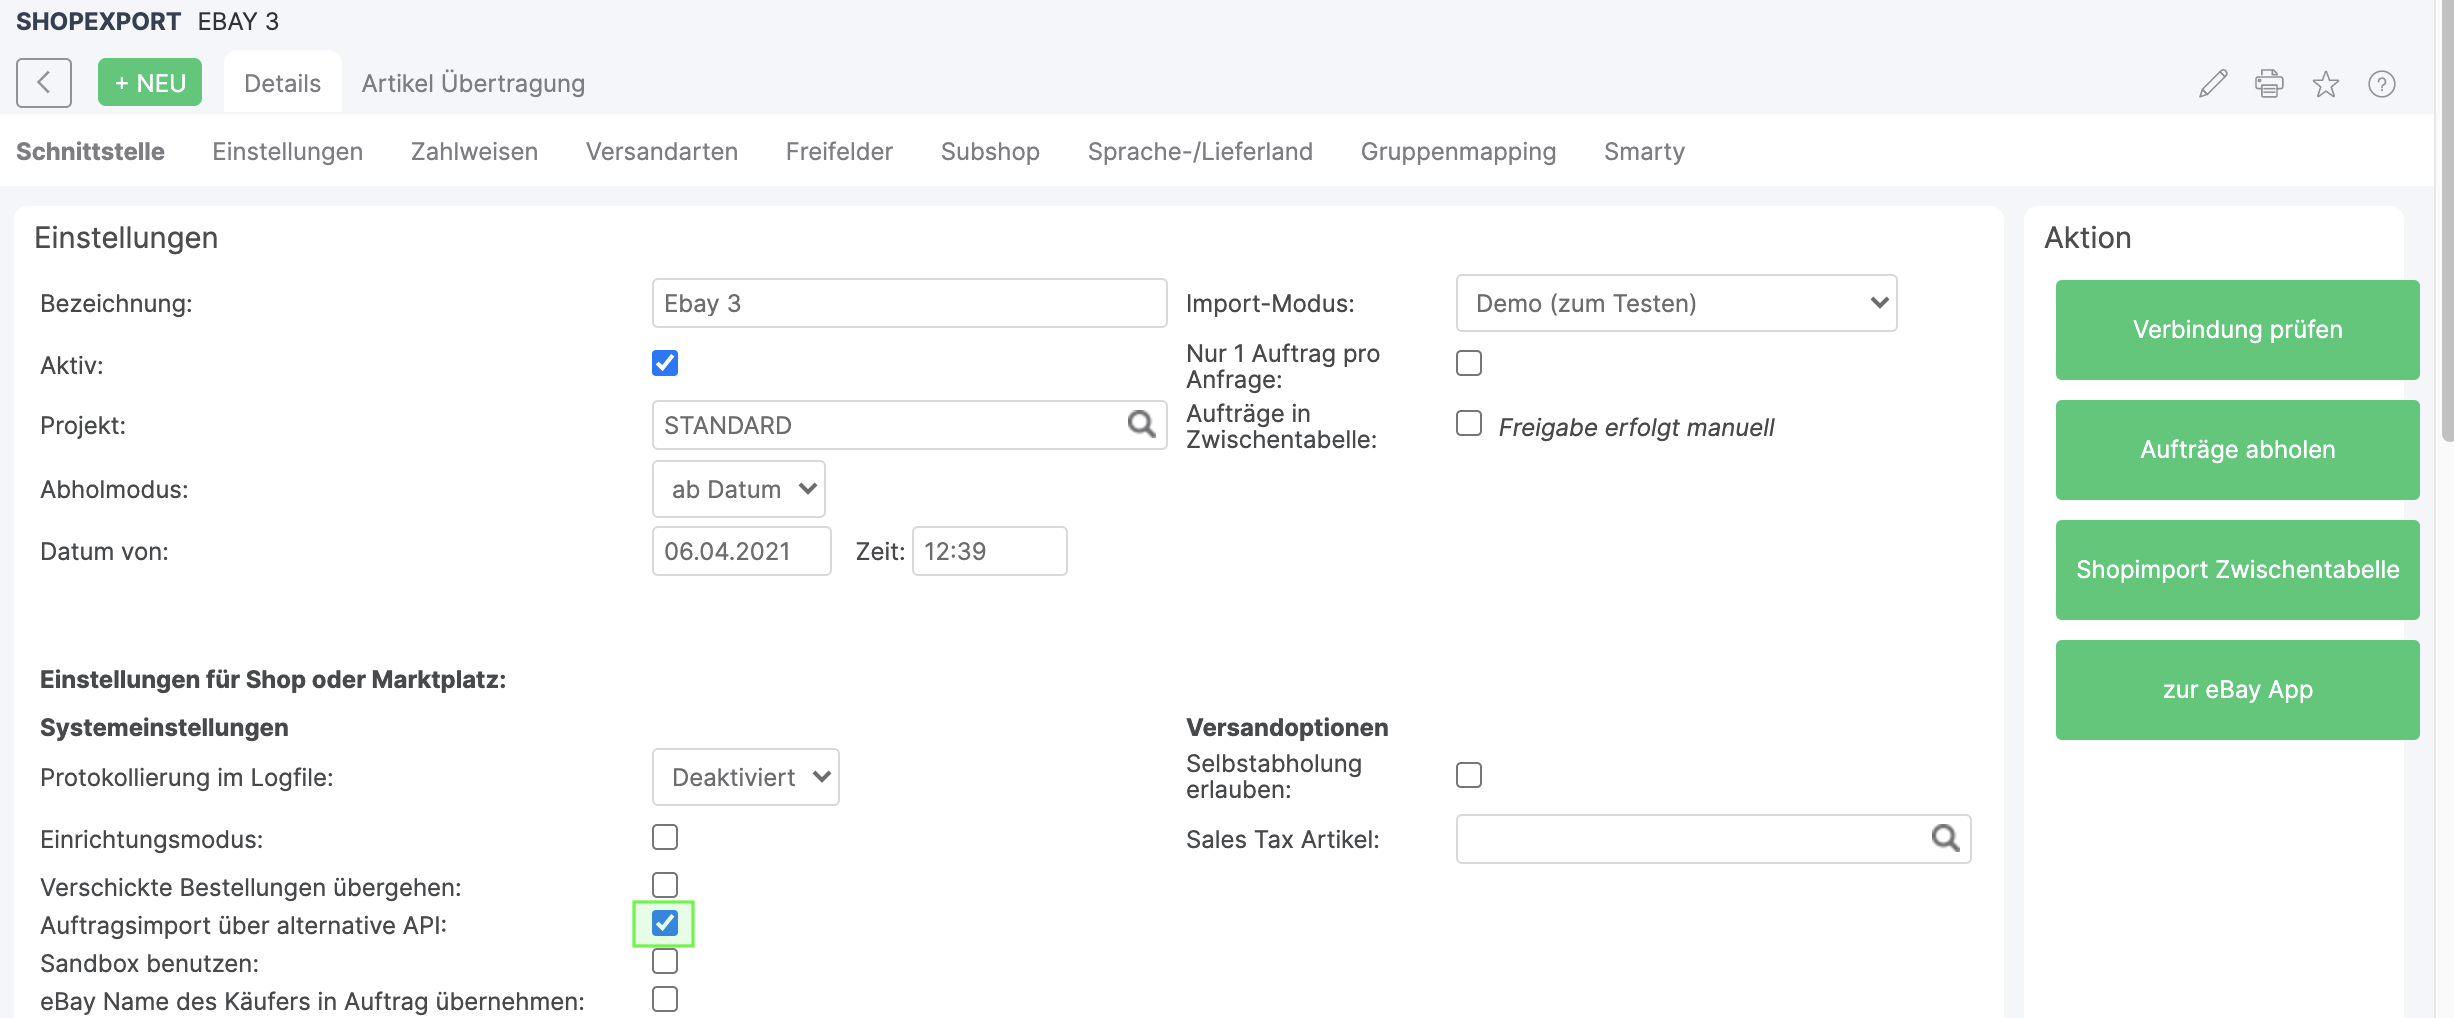Click the pencil edit icon
Viewport: 2454px width, 1018px height.
coord(2212,84)
